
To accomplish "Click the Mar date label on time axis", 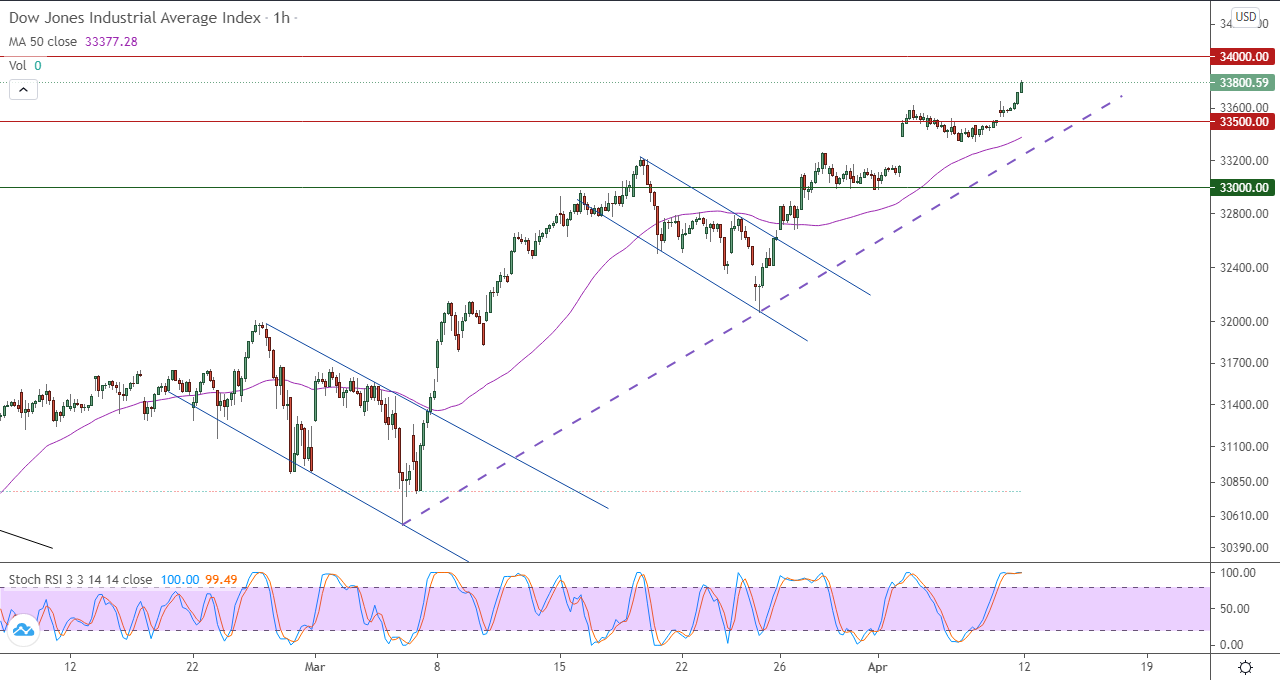I will [315, 665].
